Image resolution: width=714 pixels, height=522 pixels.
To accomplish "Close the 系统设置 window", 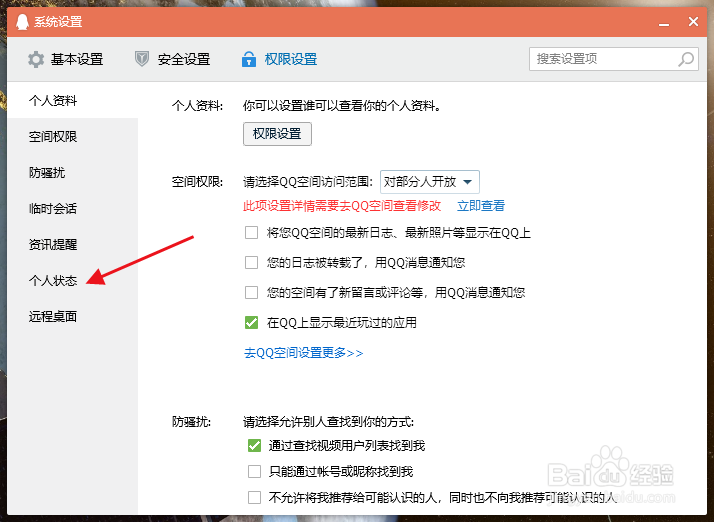I will tap(694, 21).
